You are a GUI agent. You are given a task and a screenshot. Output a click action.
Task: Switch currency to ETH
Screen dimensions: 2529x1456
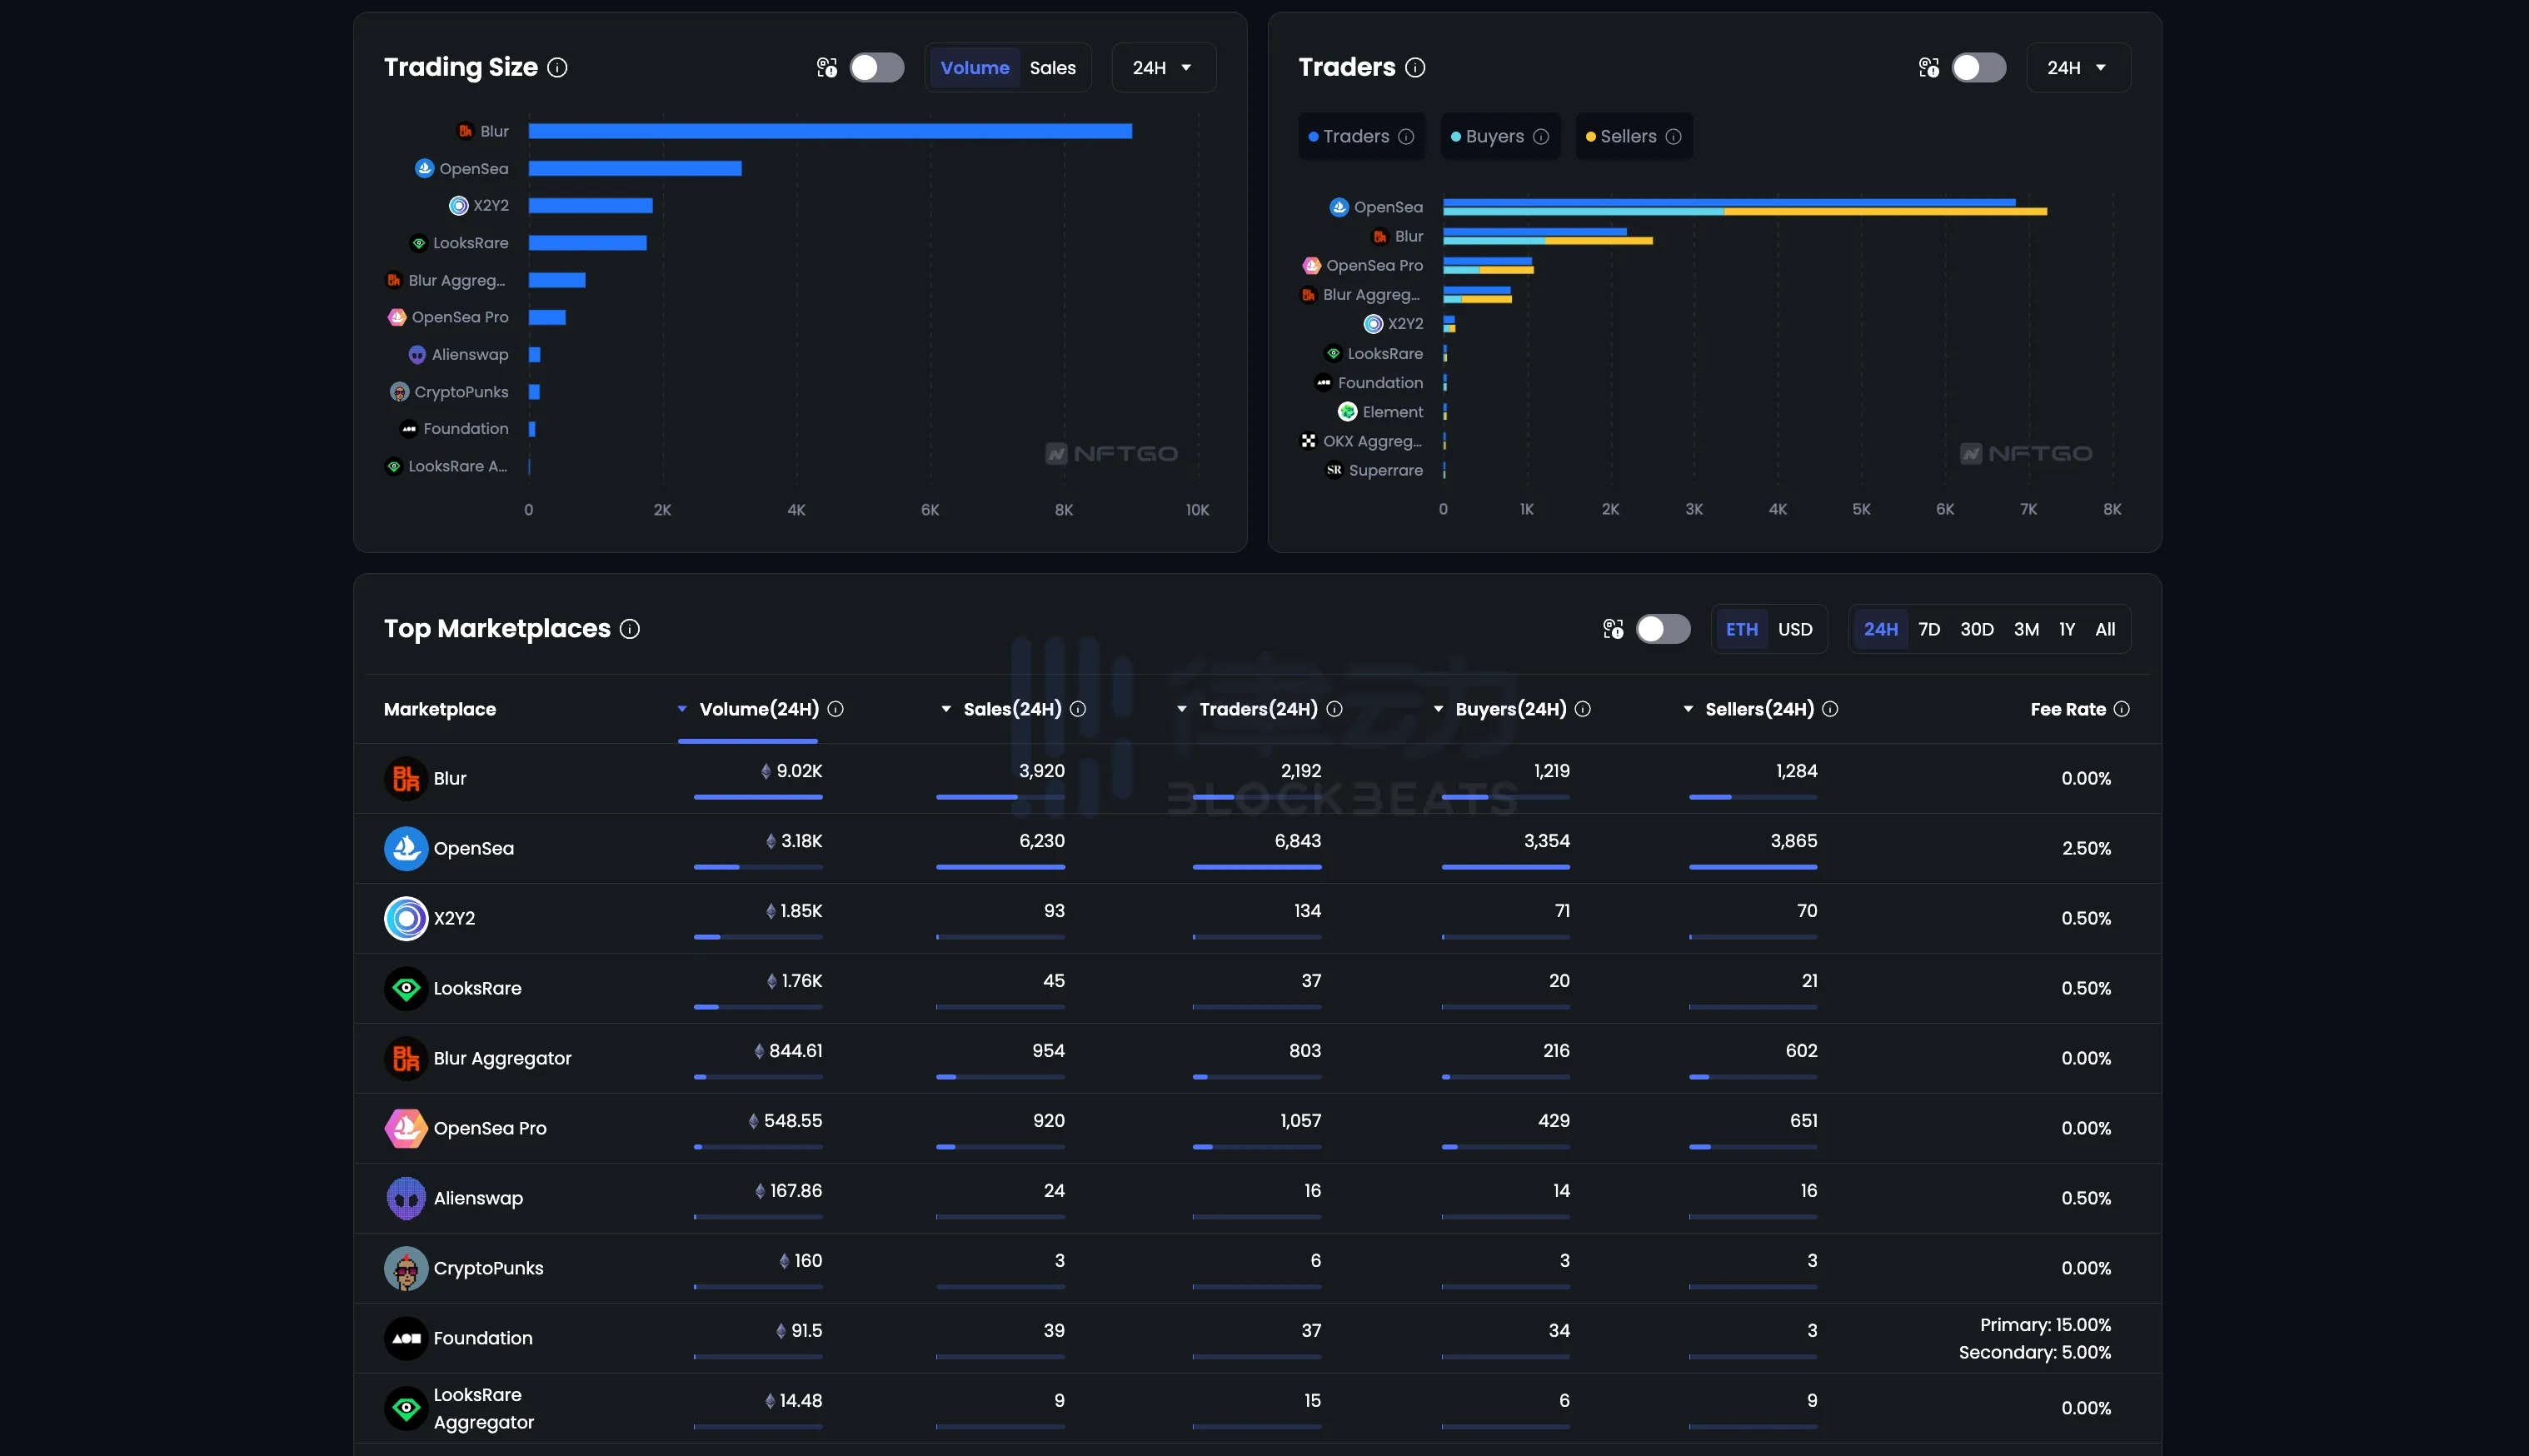coord(1742,629)
